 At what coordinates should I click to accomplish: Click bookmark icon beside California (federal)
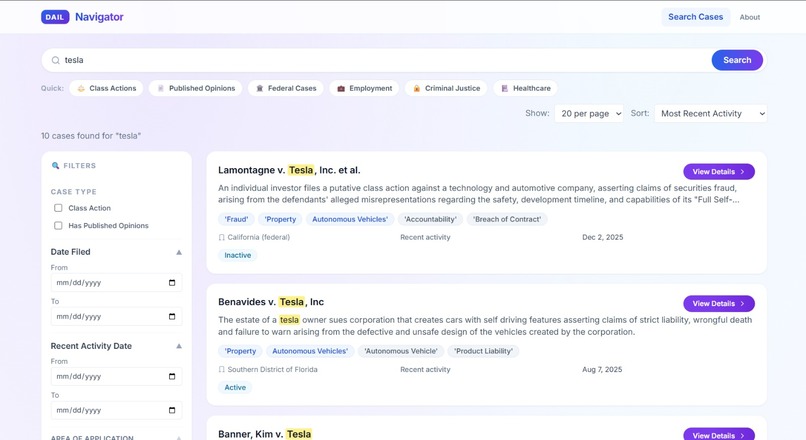[x=222, y=237]
